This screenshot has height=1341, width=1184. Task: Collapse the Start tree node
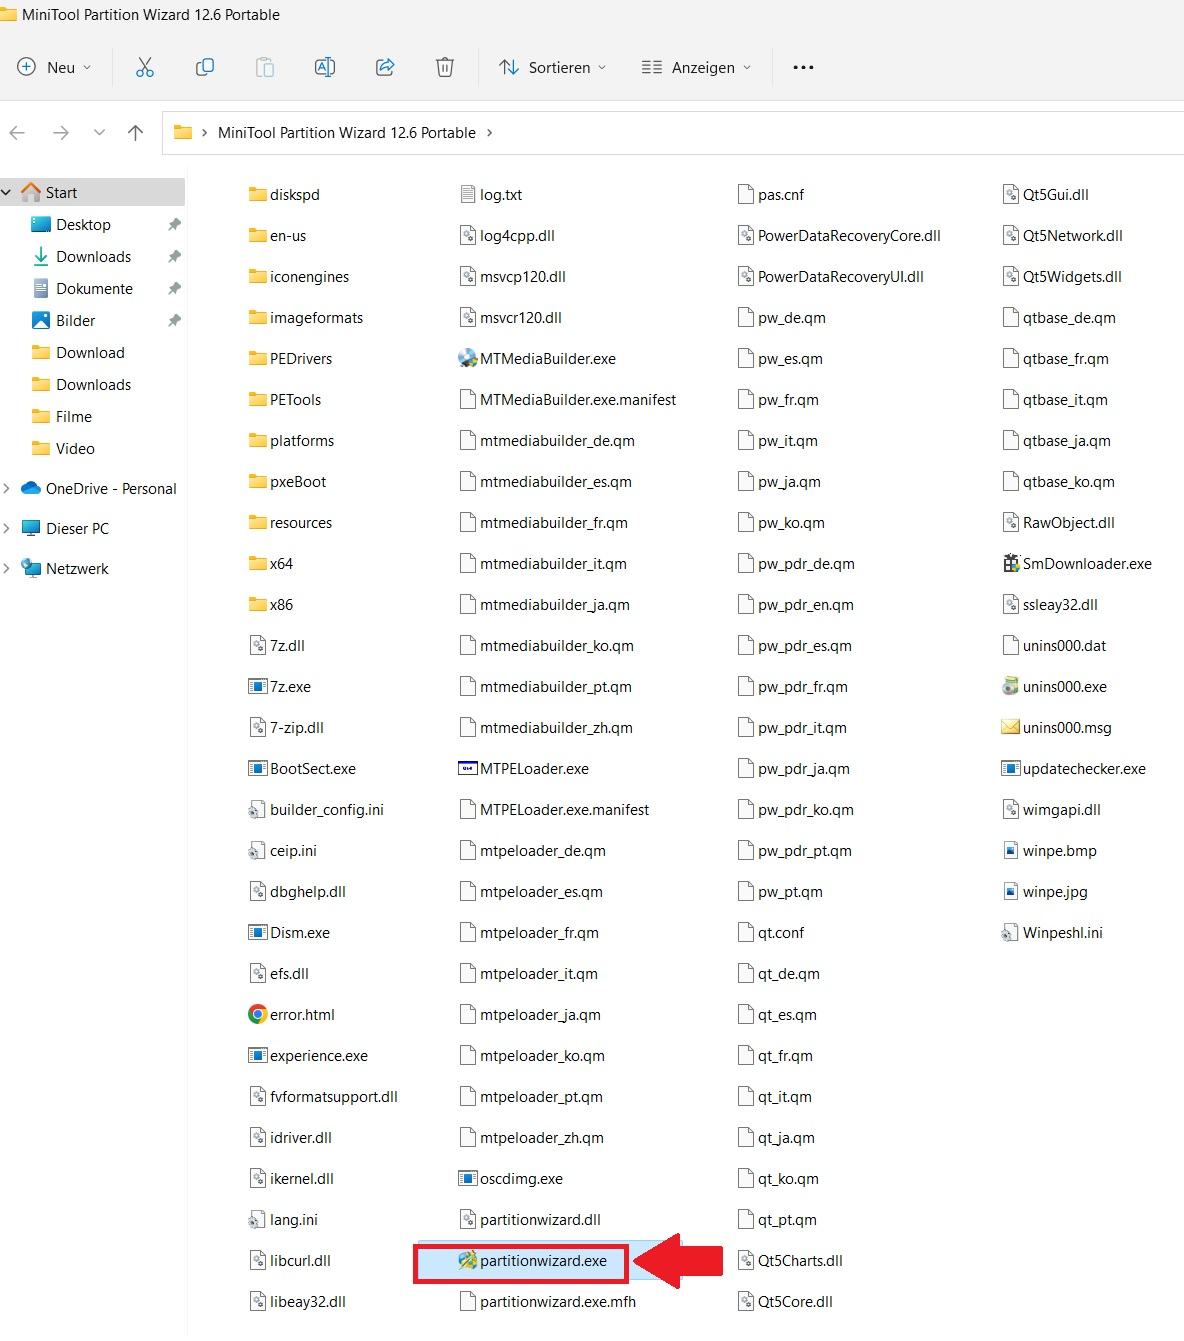point(7,192)
